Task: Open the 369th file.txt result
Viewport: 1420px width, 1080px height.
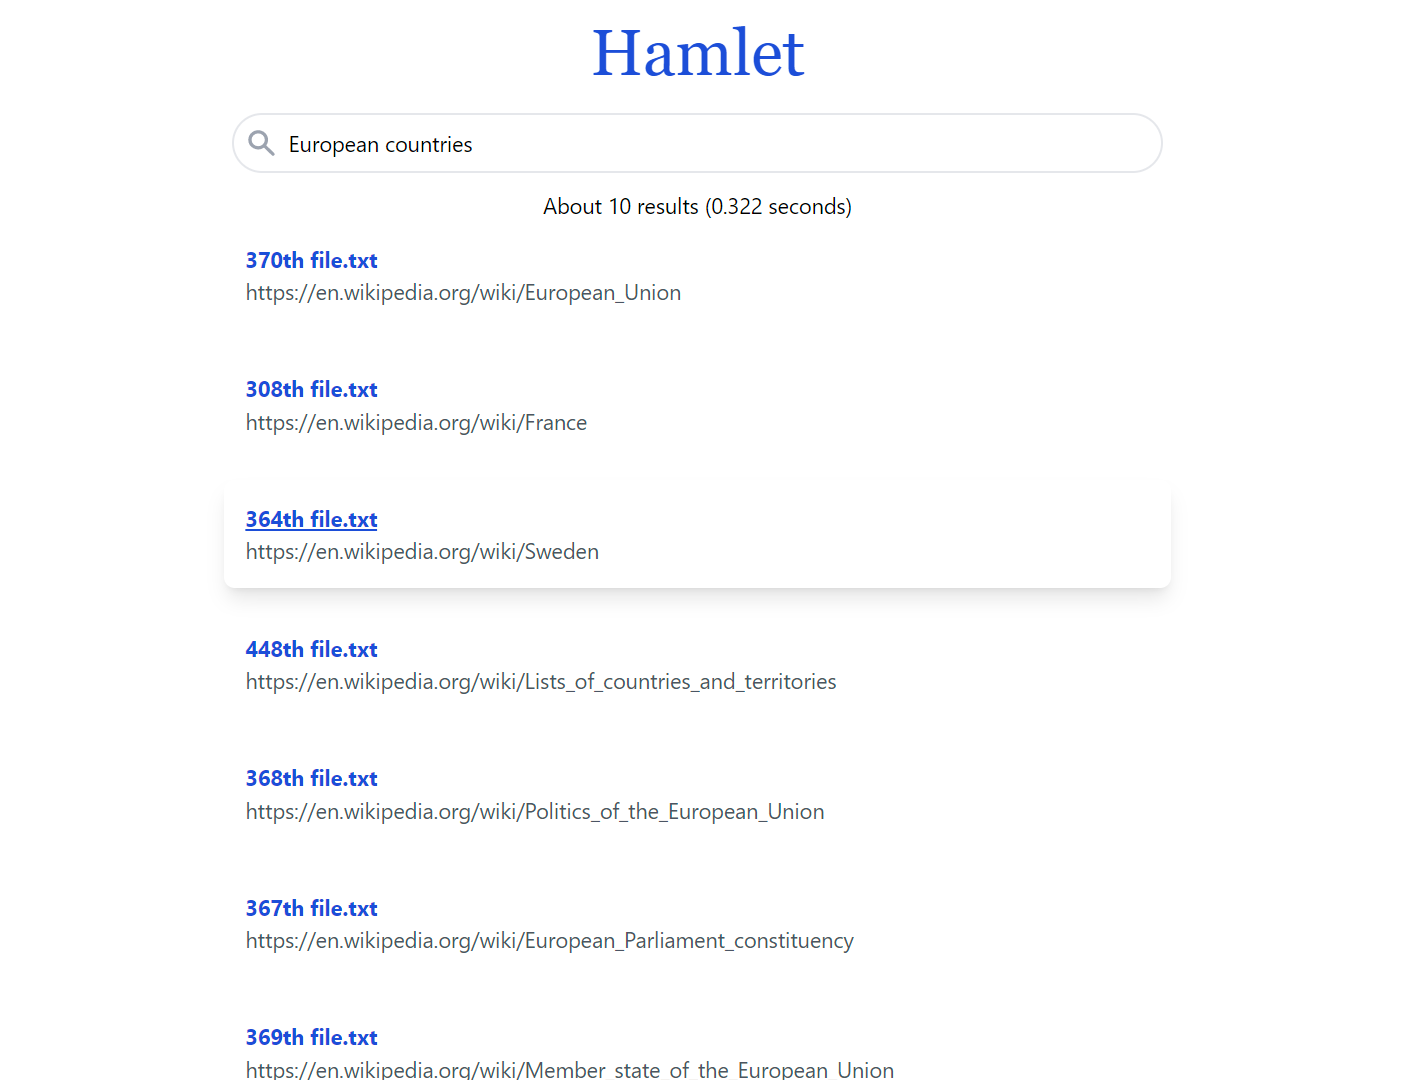Action: pos(311,1037)
